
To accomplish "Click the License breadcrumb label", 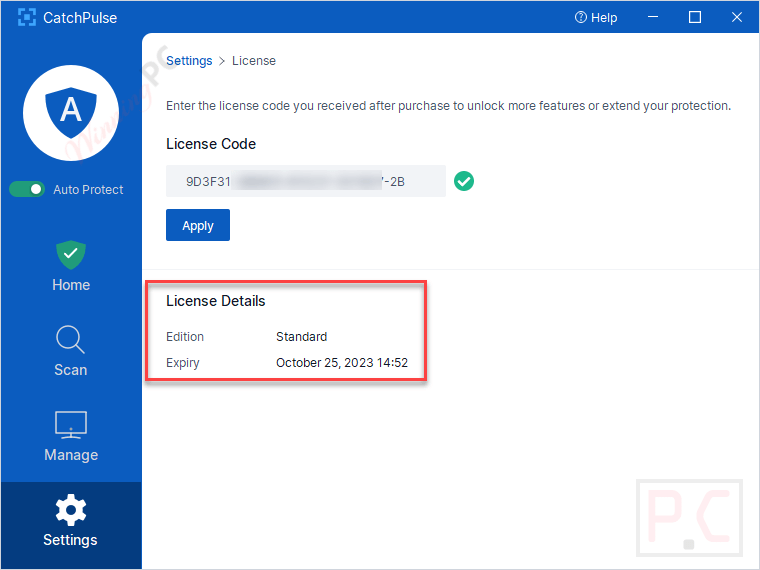I will (253, 61).
